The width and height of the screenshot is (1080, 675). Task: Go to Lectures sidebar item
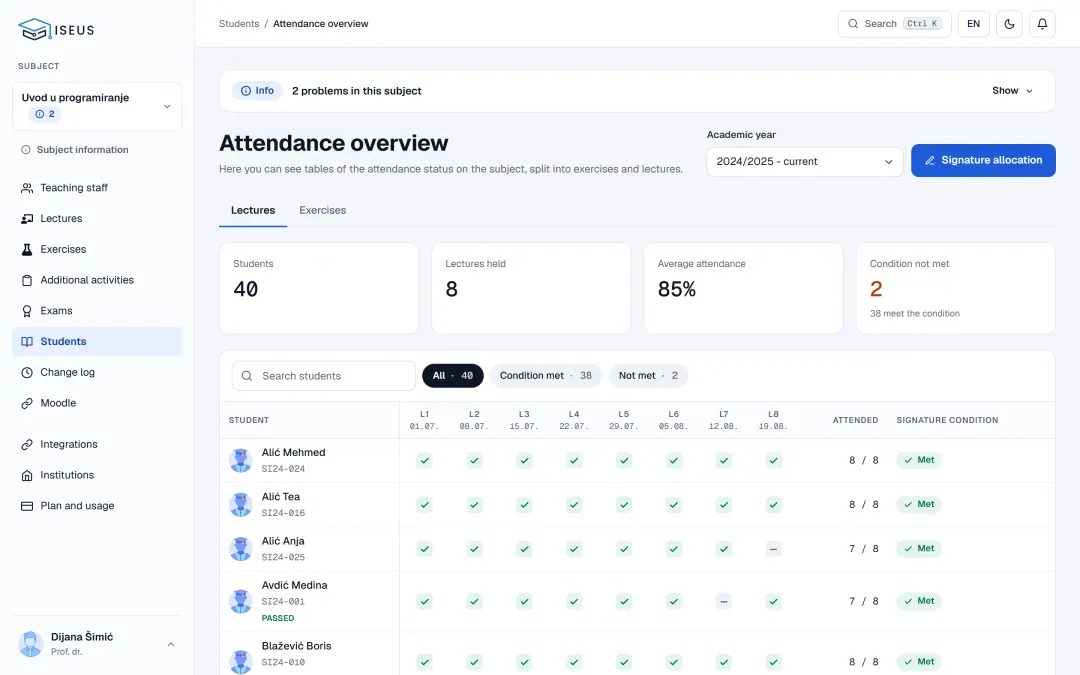(x=97, y=218)
